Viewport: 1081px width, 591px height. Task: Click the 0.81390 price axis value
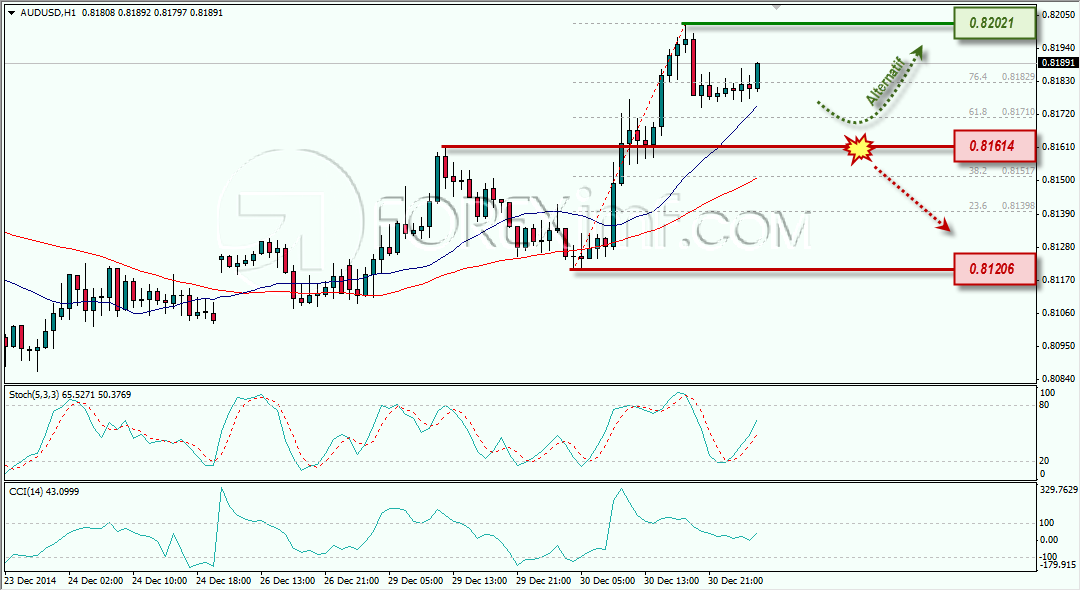pos(1058,214)
